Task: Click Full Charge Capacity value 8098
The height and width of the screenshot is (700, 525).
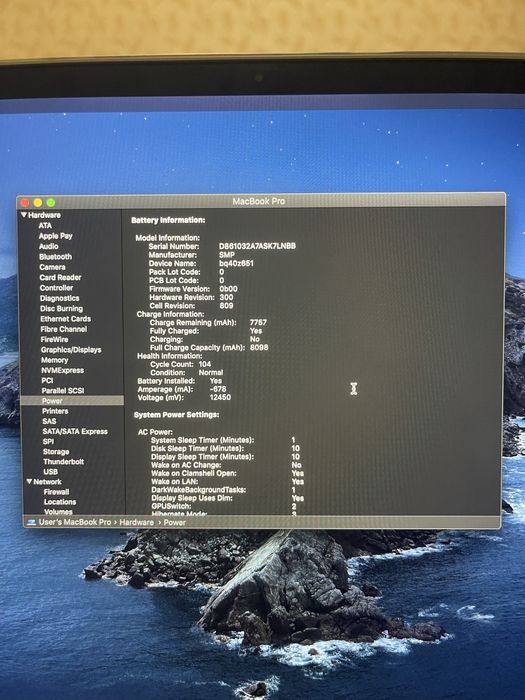Action: click(259, 347)
